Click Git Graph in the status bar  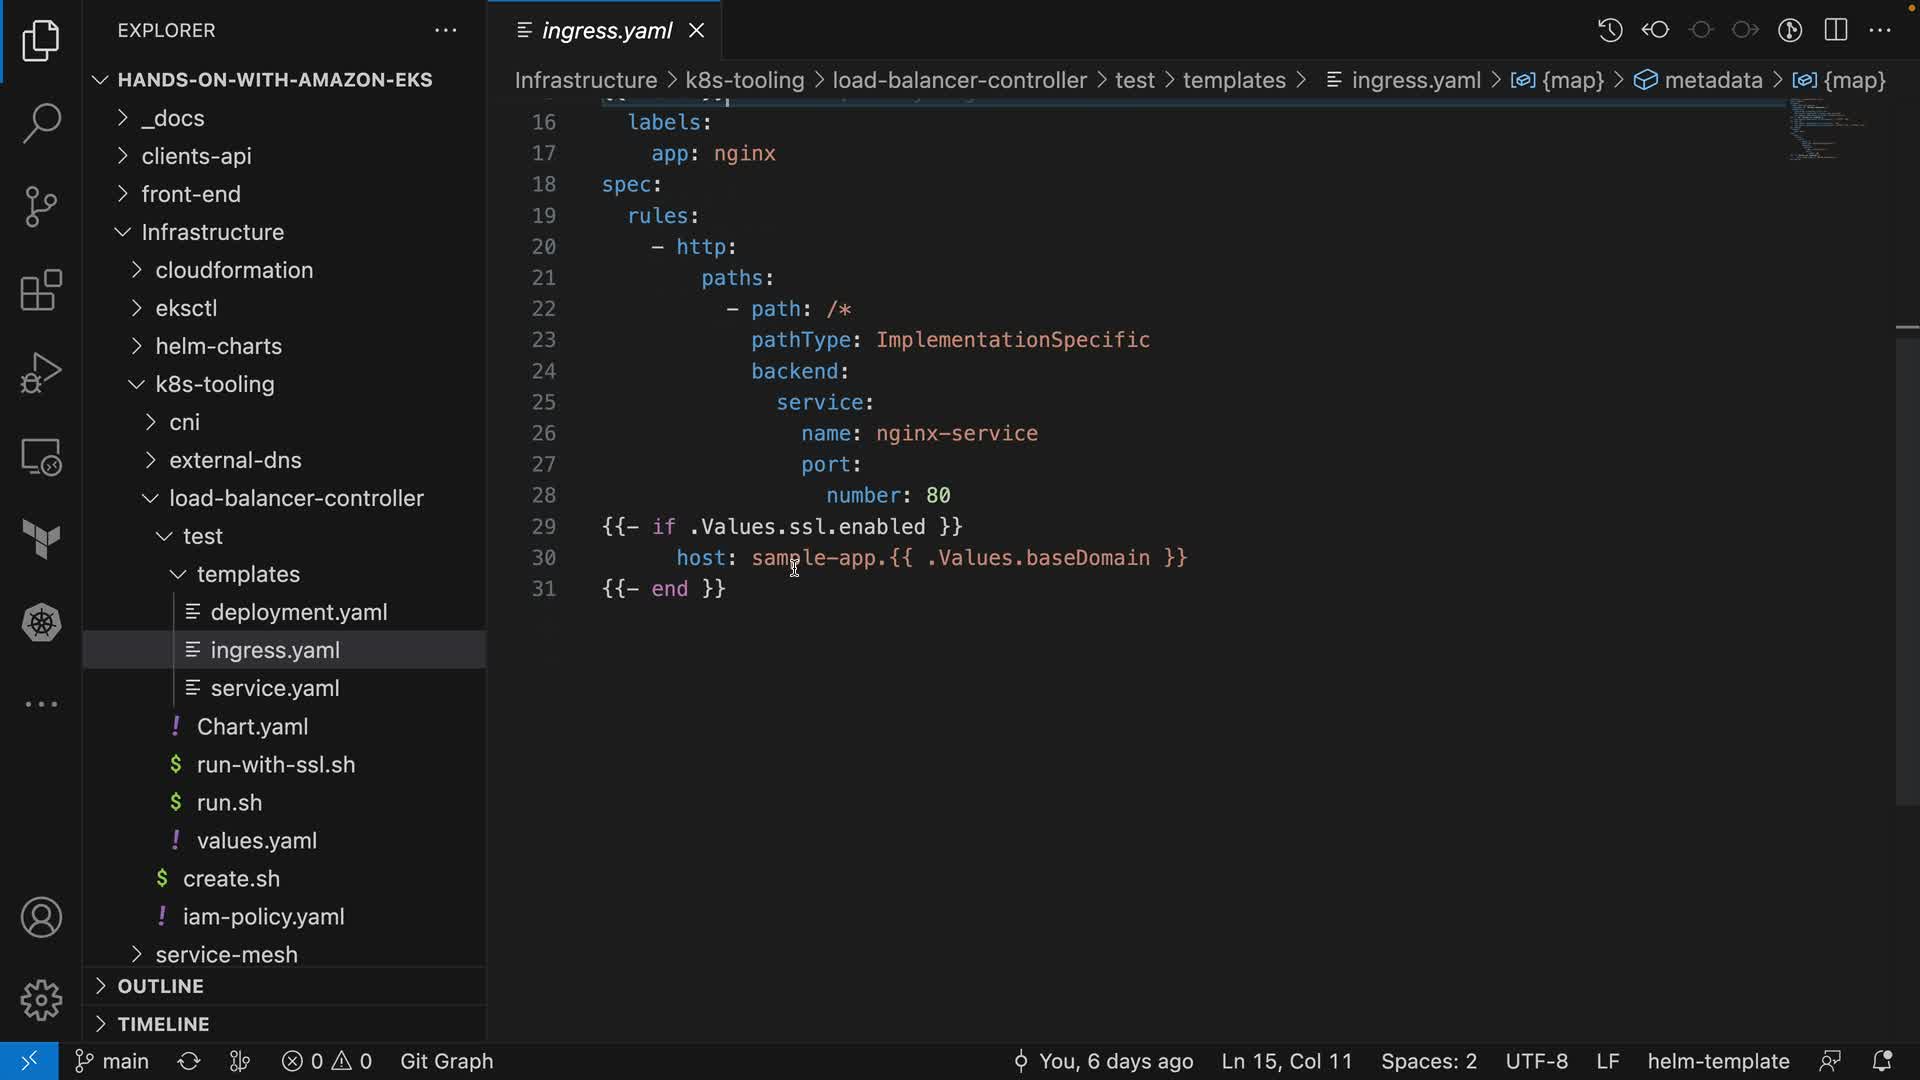pos(446,1061)
